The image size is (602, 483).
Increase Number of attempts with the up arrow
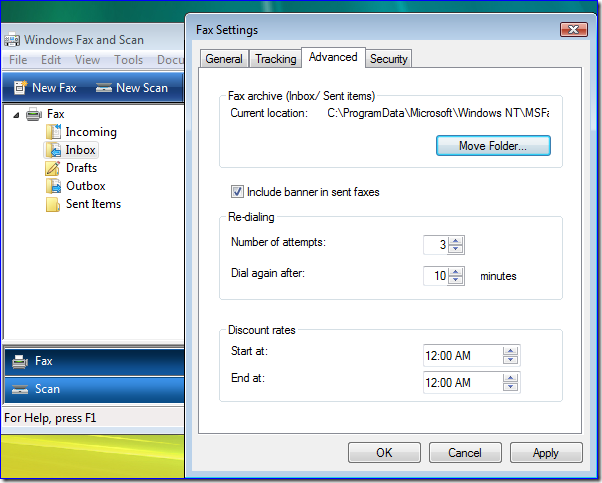pos(456,241)
